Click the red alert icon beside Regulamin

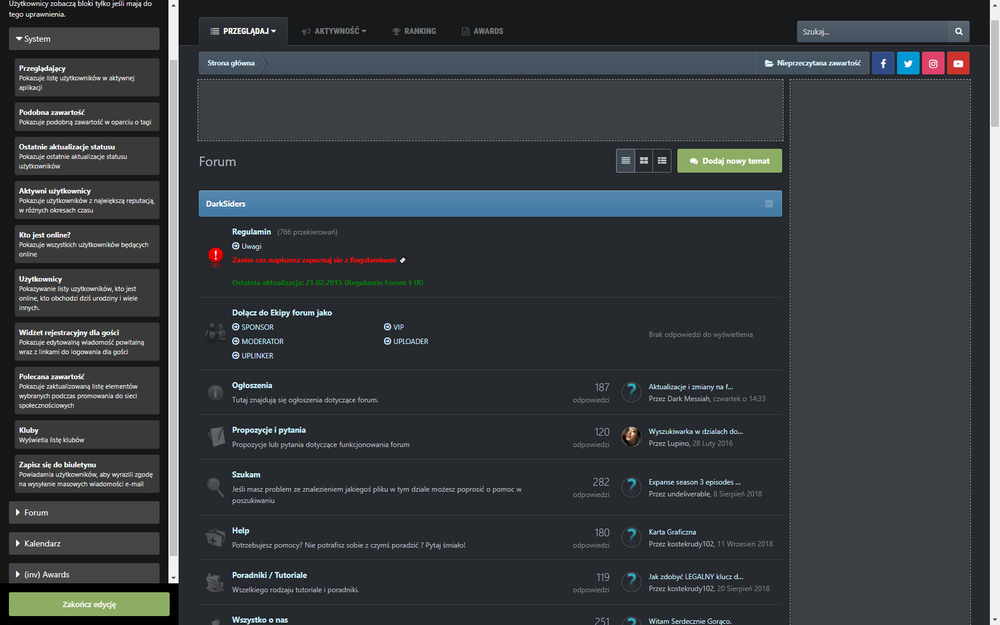click(215, 256)
